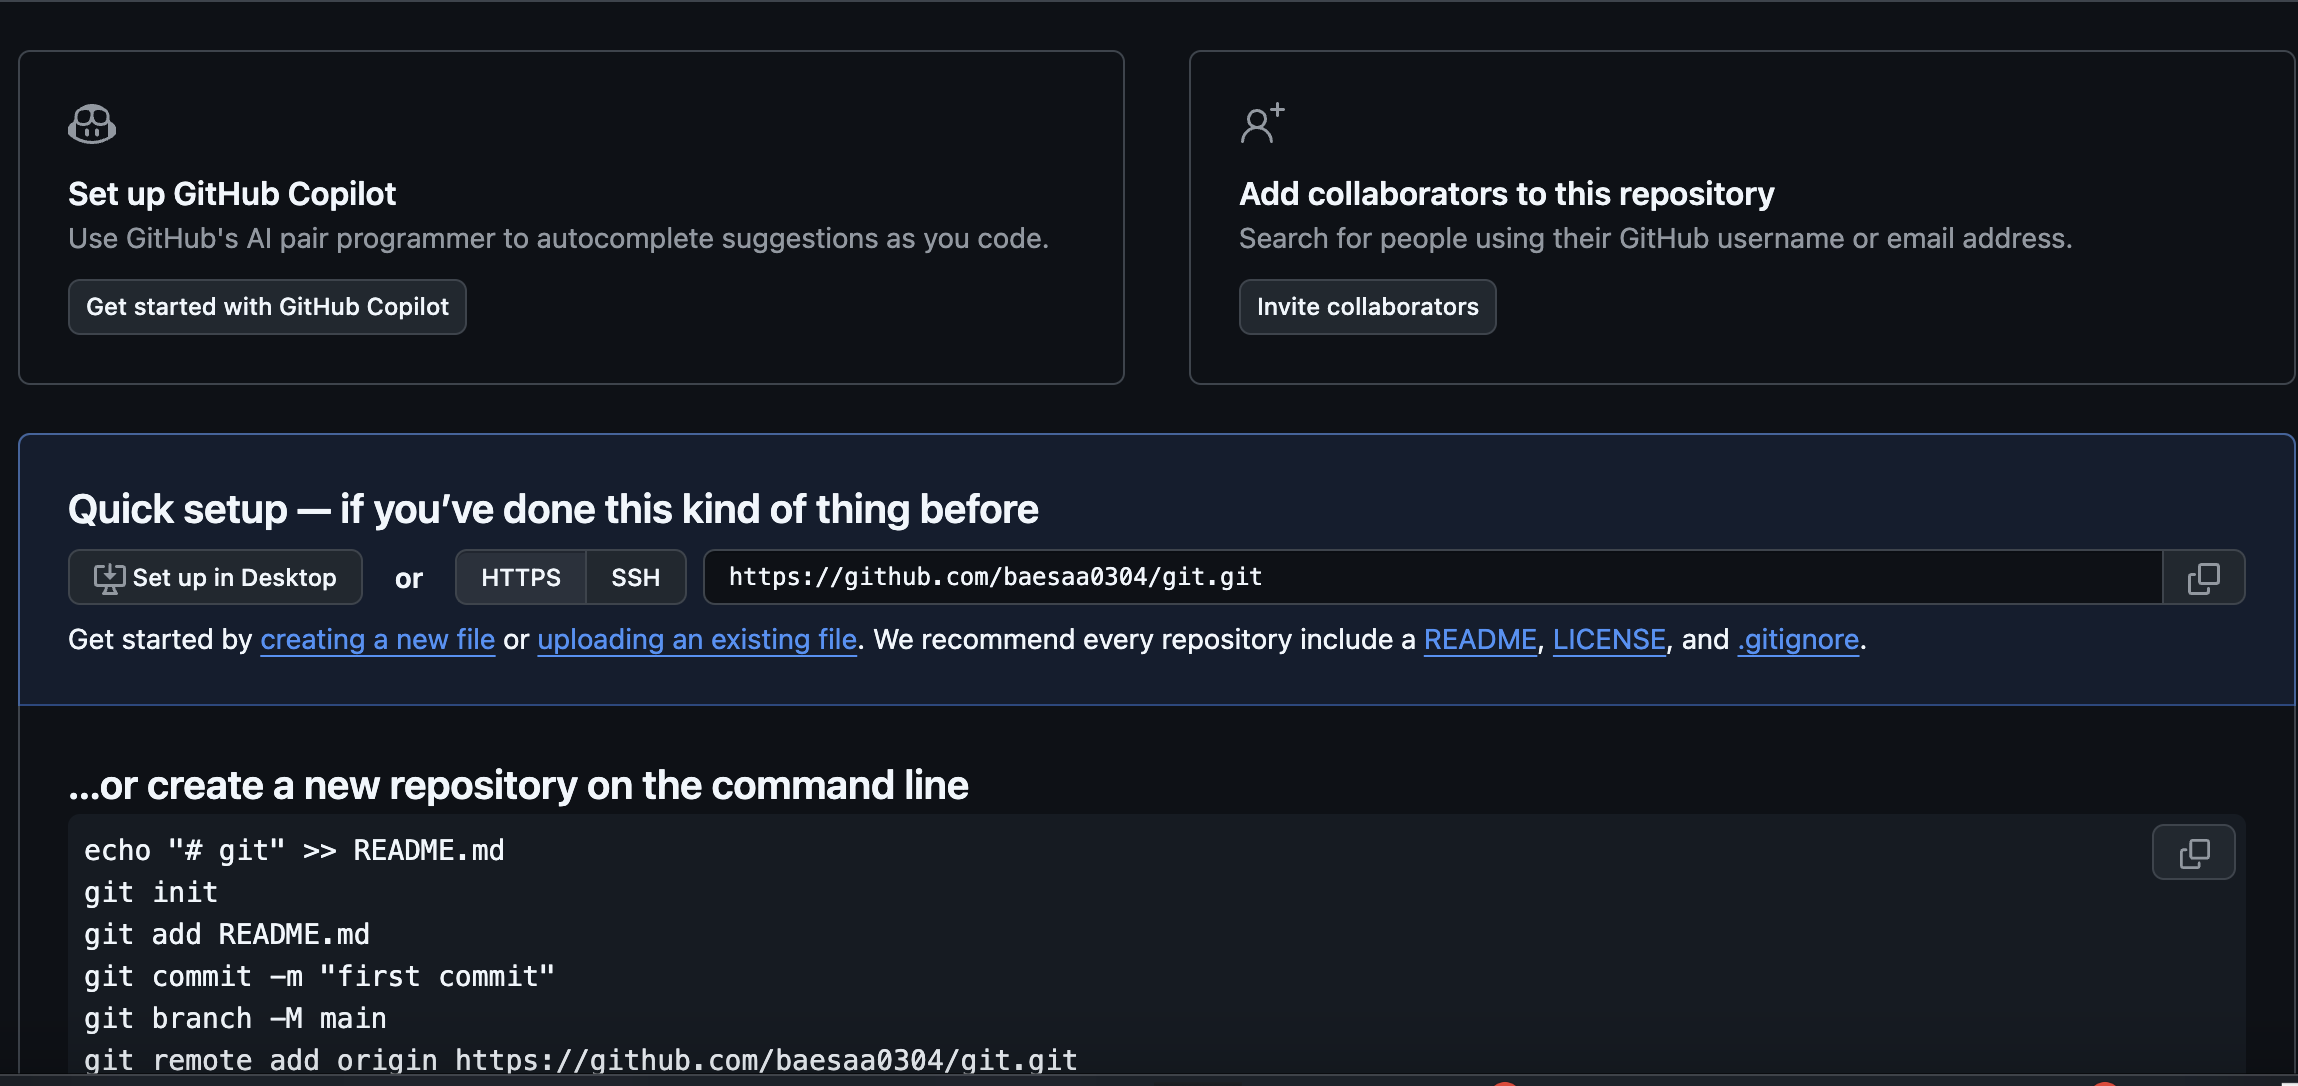Click the echo README.md command line

(294, 851)
